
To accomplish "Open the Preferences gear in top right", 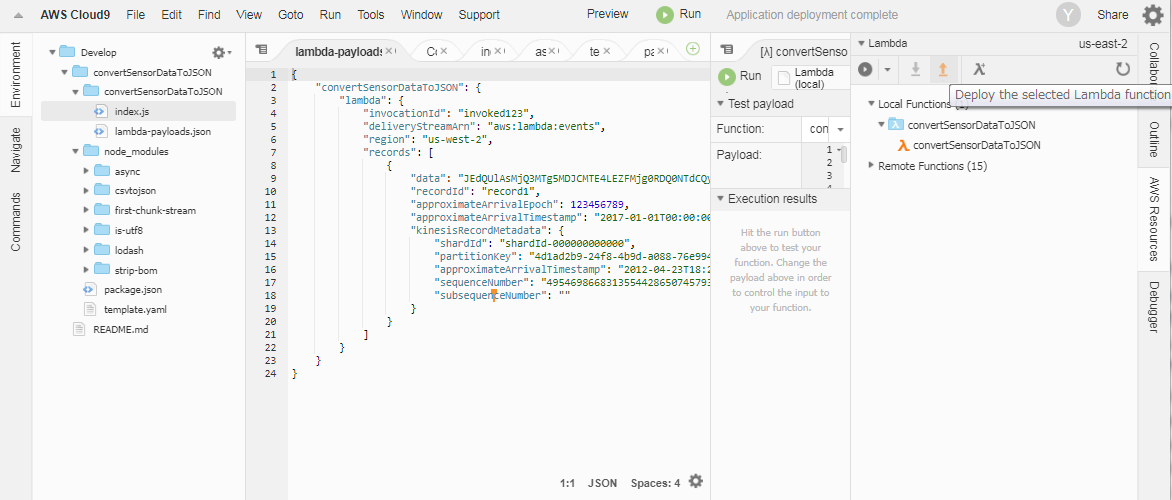I will (x=1153, y=15).
